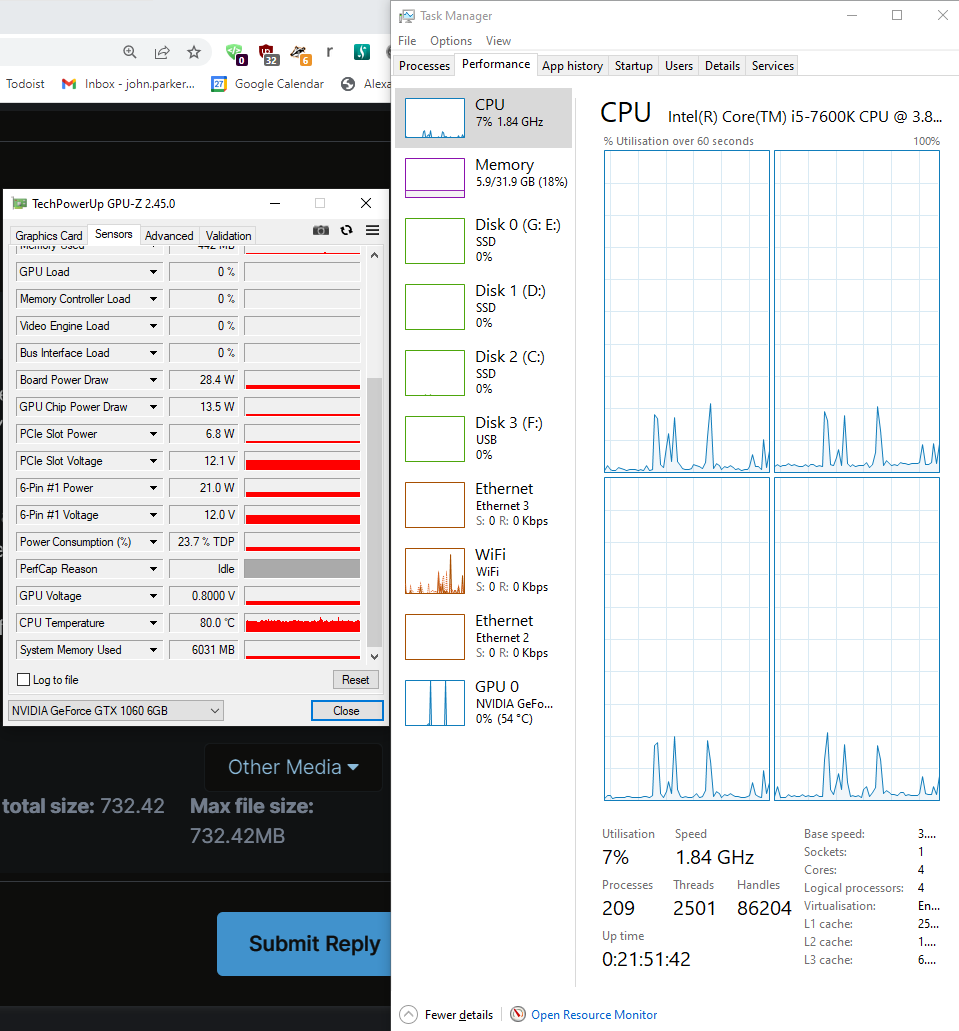Screen dimensions: 959x1031
Task: Open GPU-Z hamburger menu icon
Action: [372, 230]
